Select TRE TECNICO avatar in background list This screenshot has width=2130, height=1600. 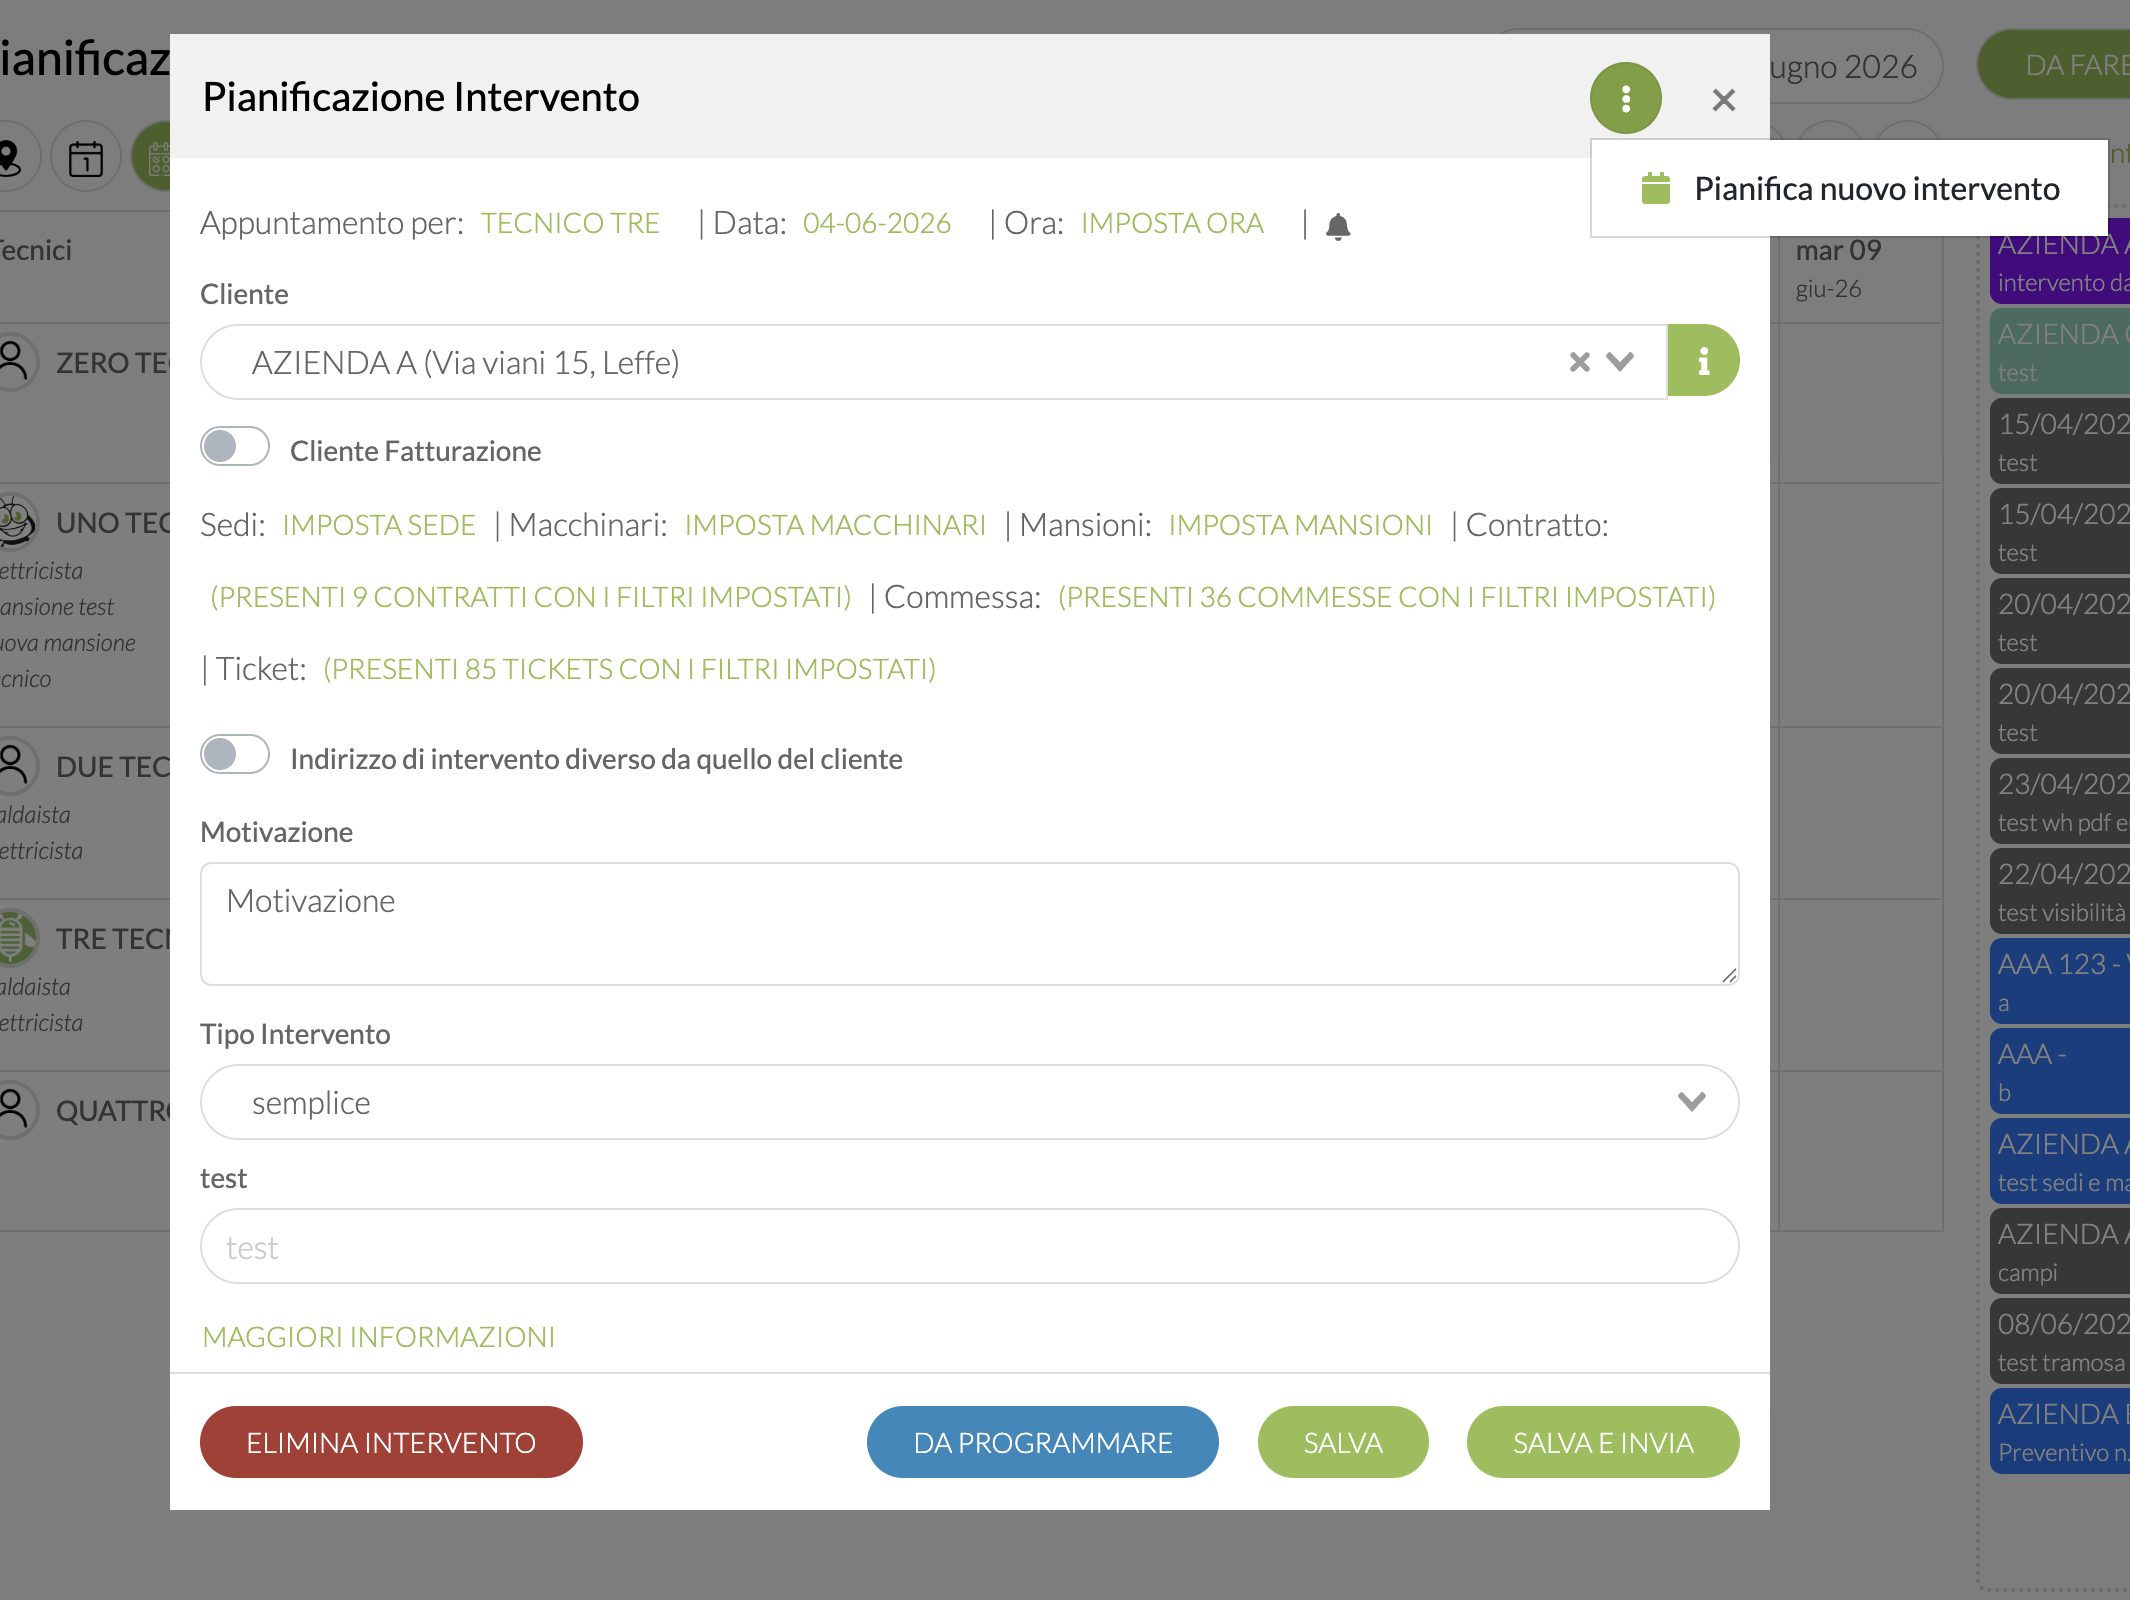click(x=14, y=937)
